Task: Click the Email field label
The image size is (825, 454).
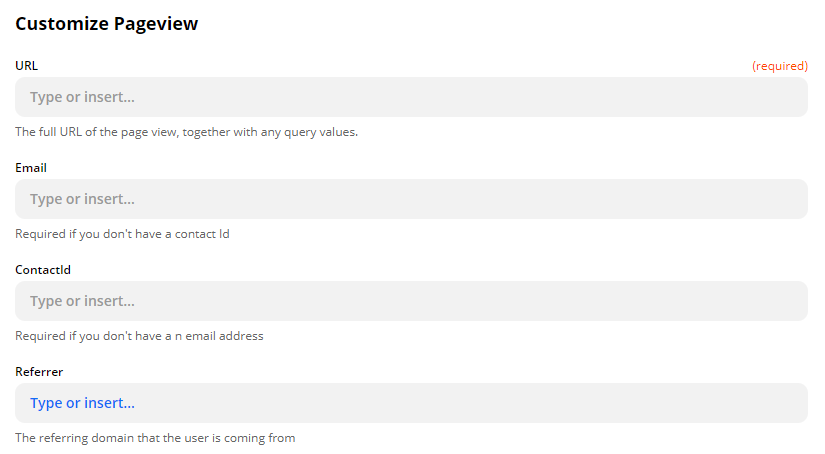Action: coord(31,167)
